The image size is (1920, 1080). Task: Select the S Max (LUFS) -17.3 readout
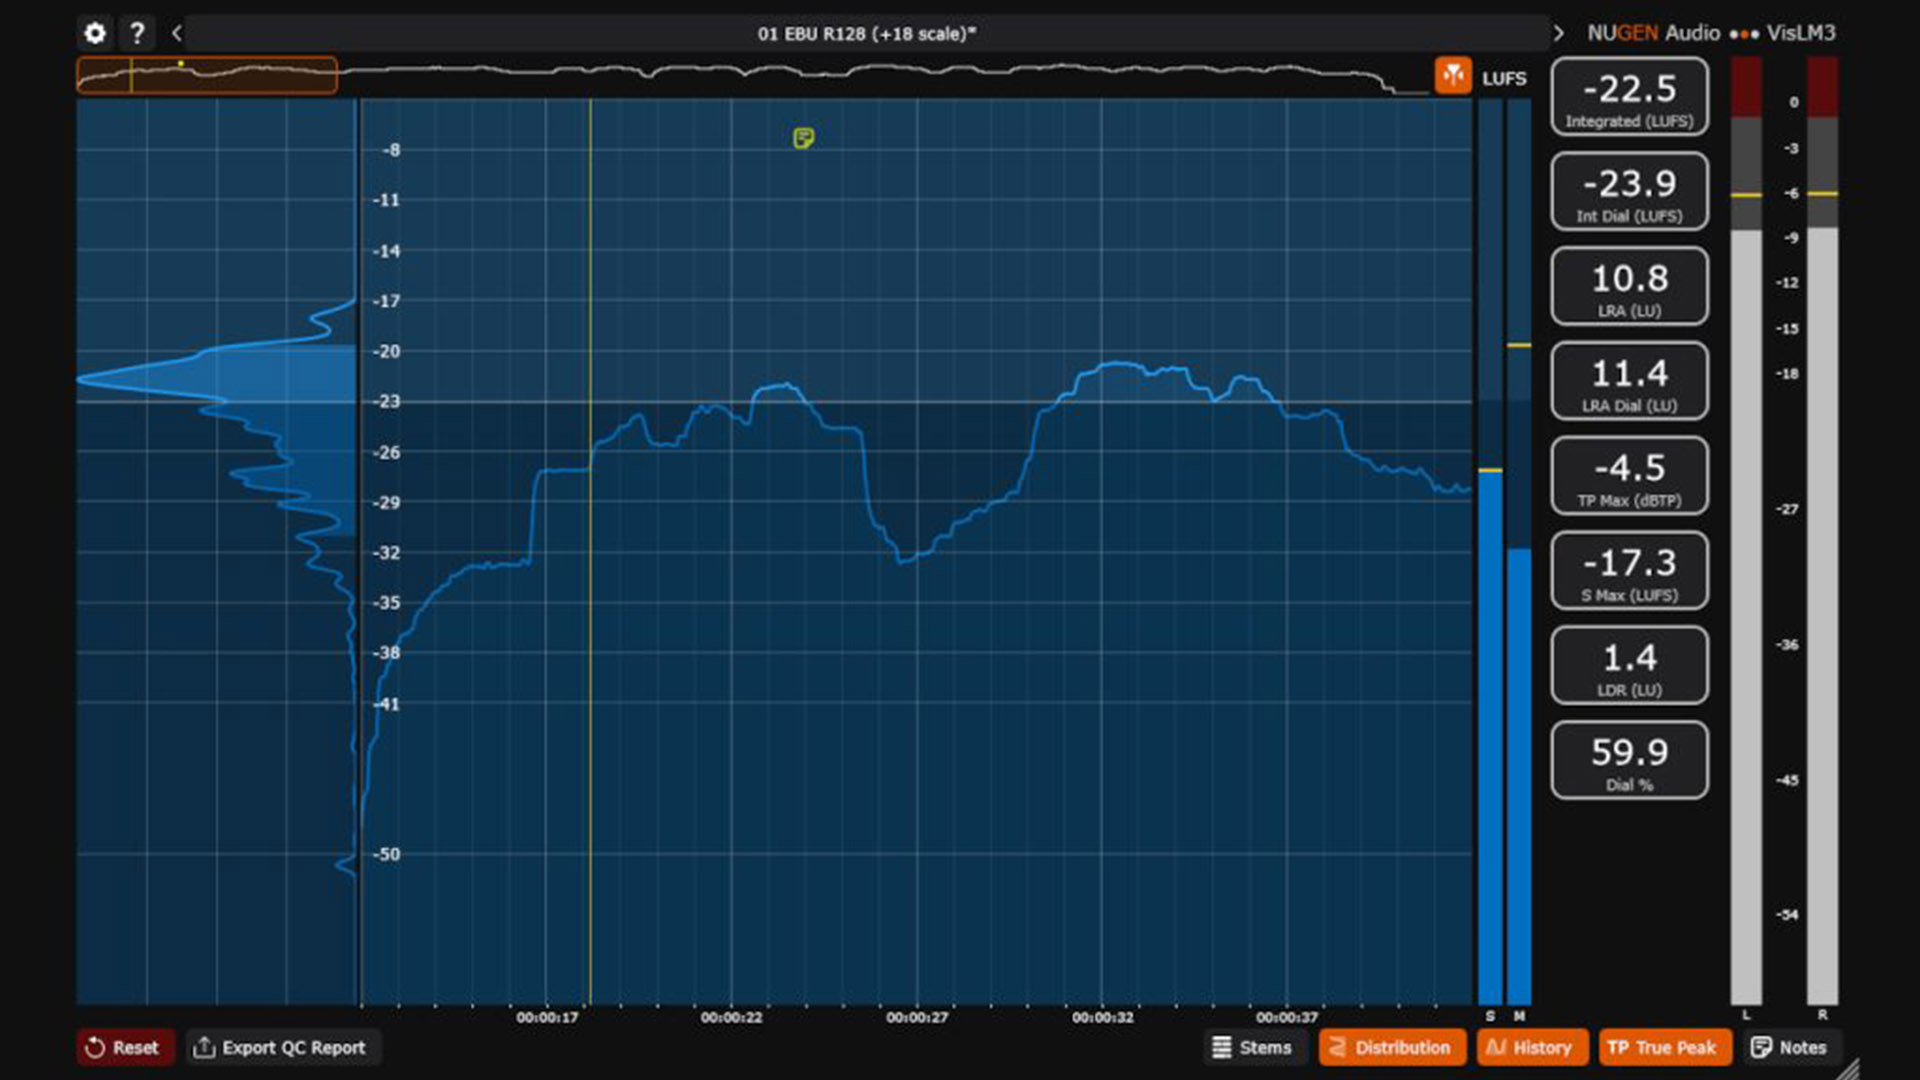(x=1629, y=570)
